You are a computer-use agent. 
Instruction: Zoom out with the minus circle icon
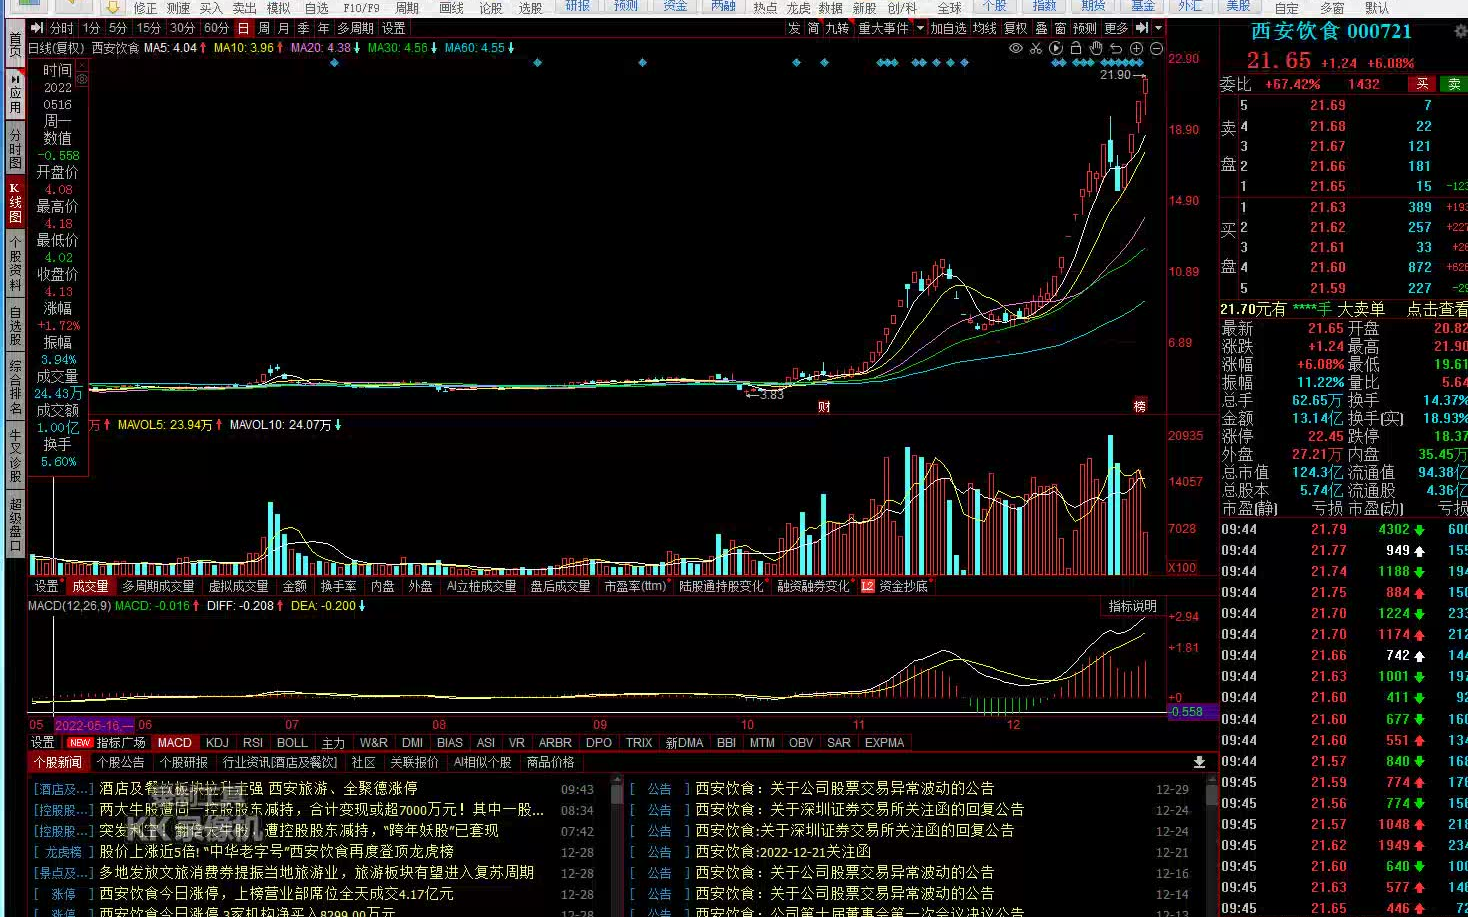coord(1157,48)
